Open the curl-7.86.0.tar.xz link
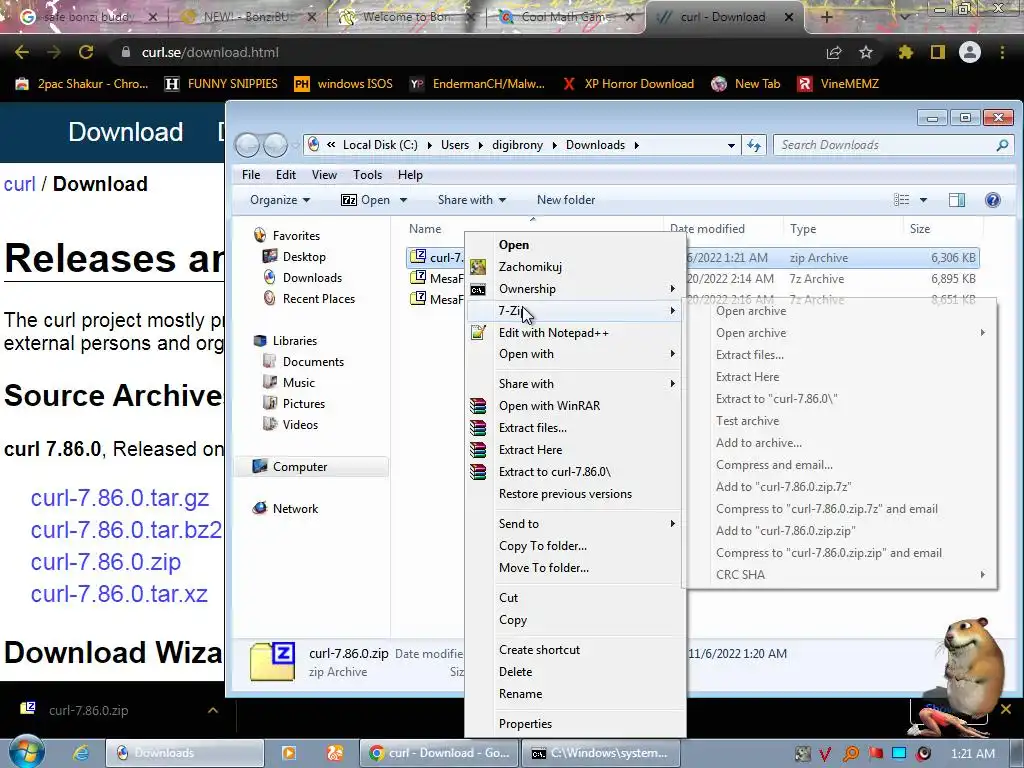1024x768 pixels. pos(119,594)
